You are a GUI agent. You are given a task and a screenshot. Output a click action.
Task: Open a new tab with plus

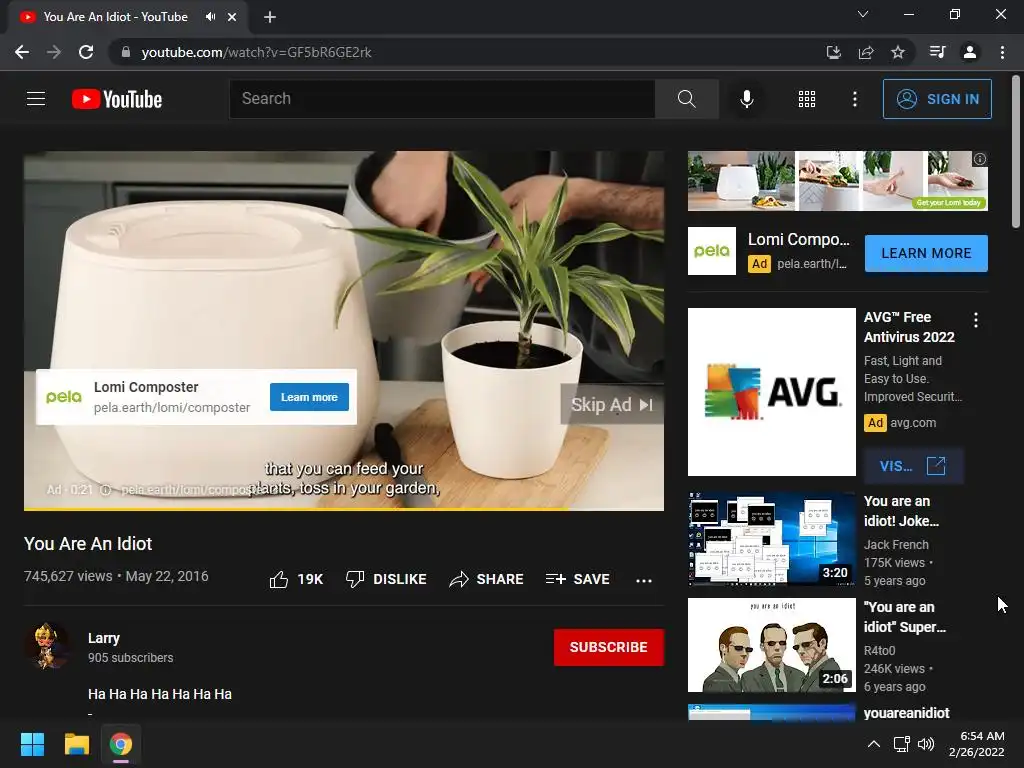(x=270, y=17)
